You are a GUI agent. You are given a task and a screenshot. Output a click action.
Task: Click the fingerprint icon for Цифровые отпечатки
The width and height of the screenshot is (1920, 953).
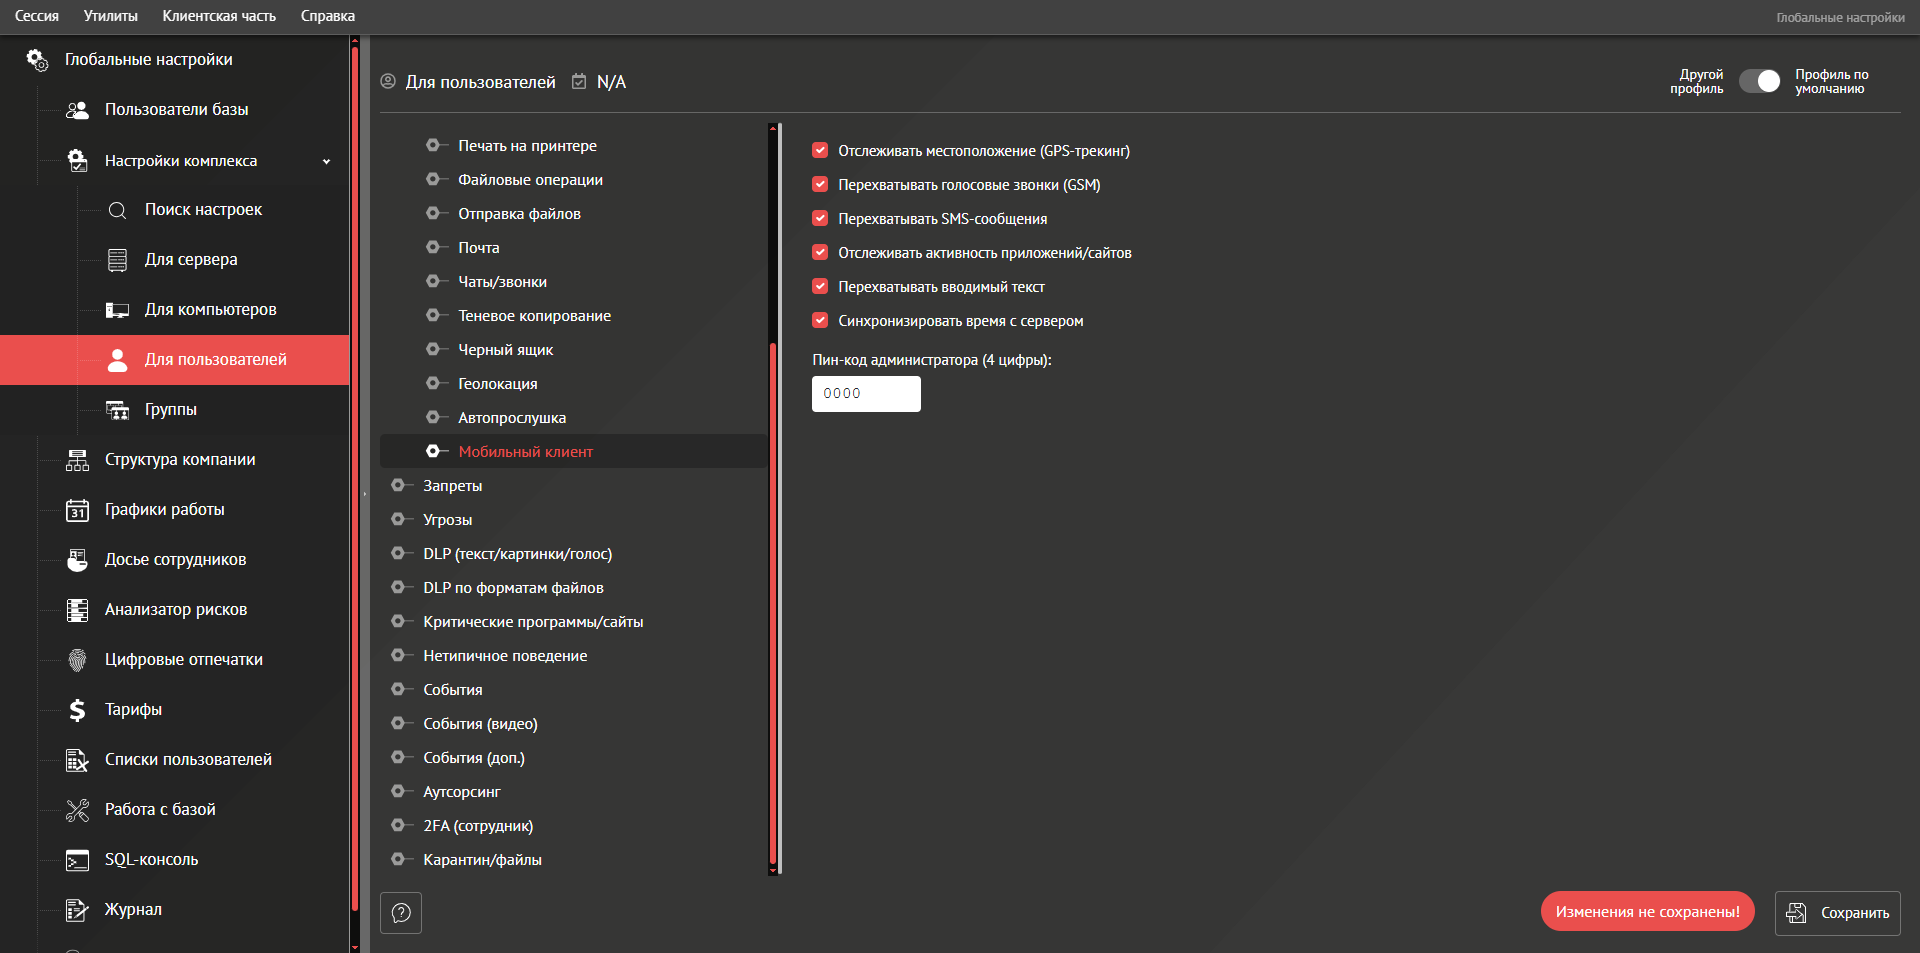pos(77,660)
